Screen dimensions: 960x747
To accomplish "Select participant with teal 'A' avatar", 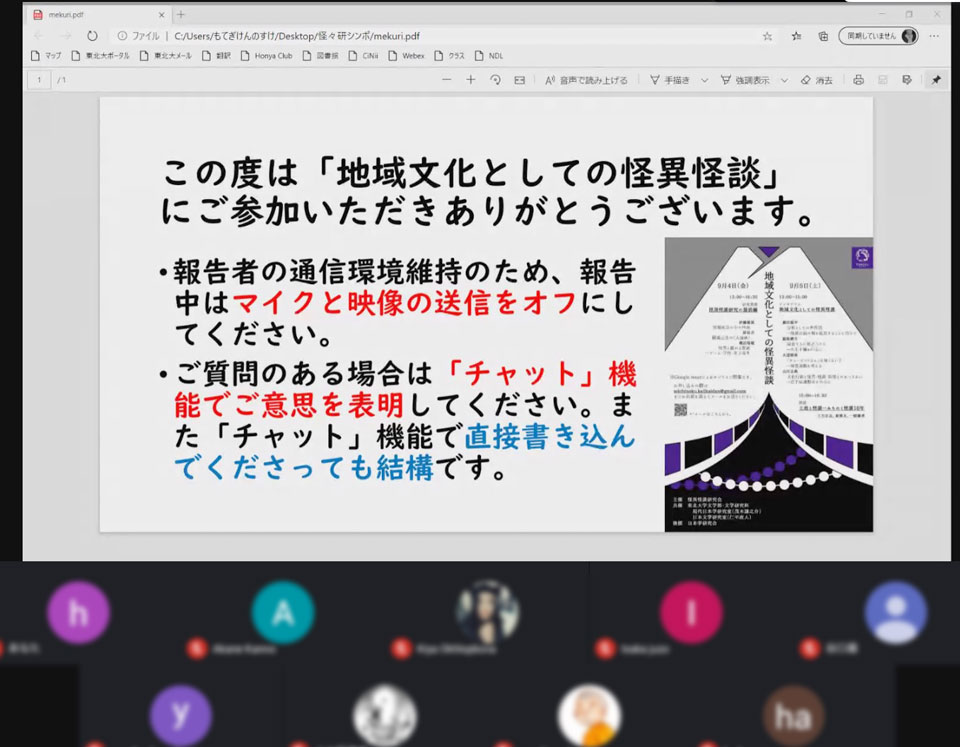I will pyautogui.click(x=283, y=612).
